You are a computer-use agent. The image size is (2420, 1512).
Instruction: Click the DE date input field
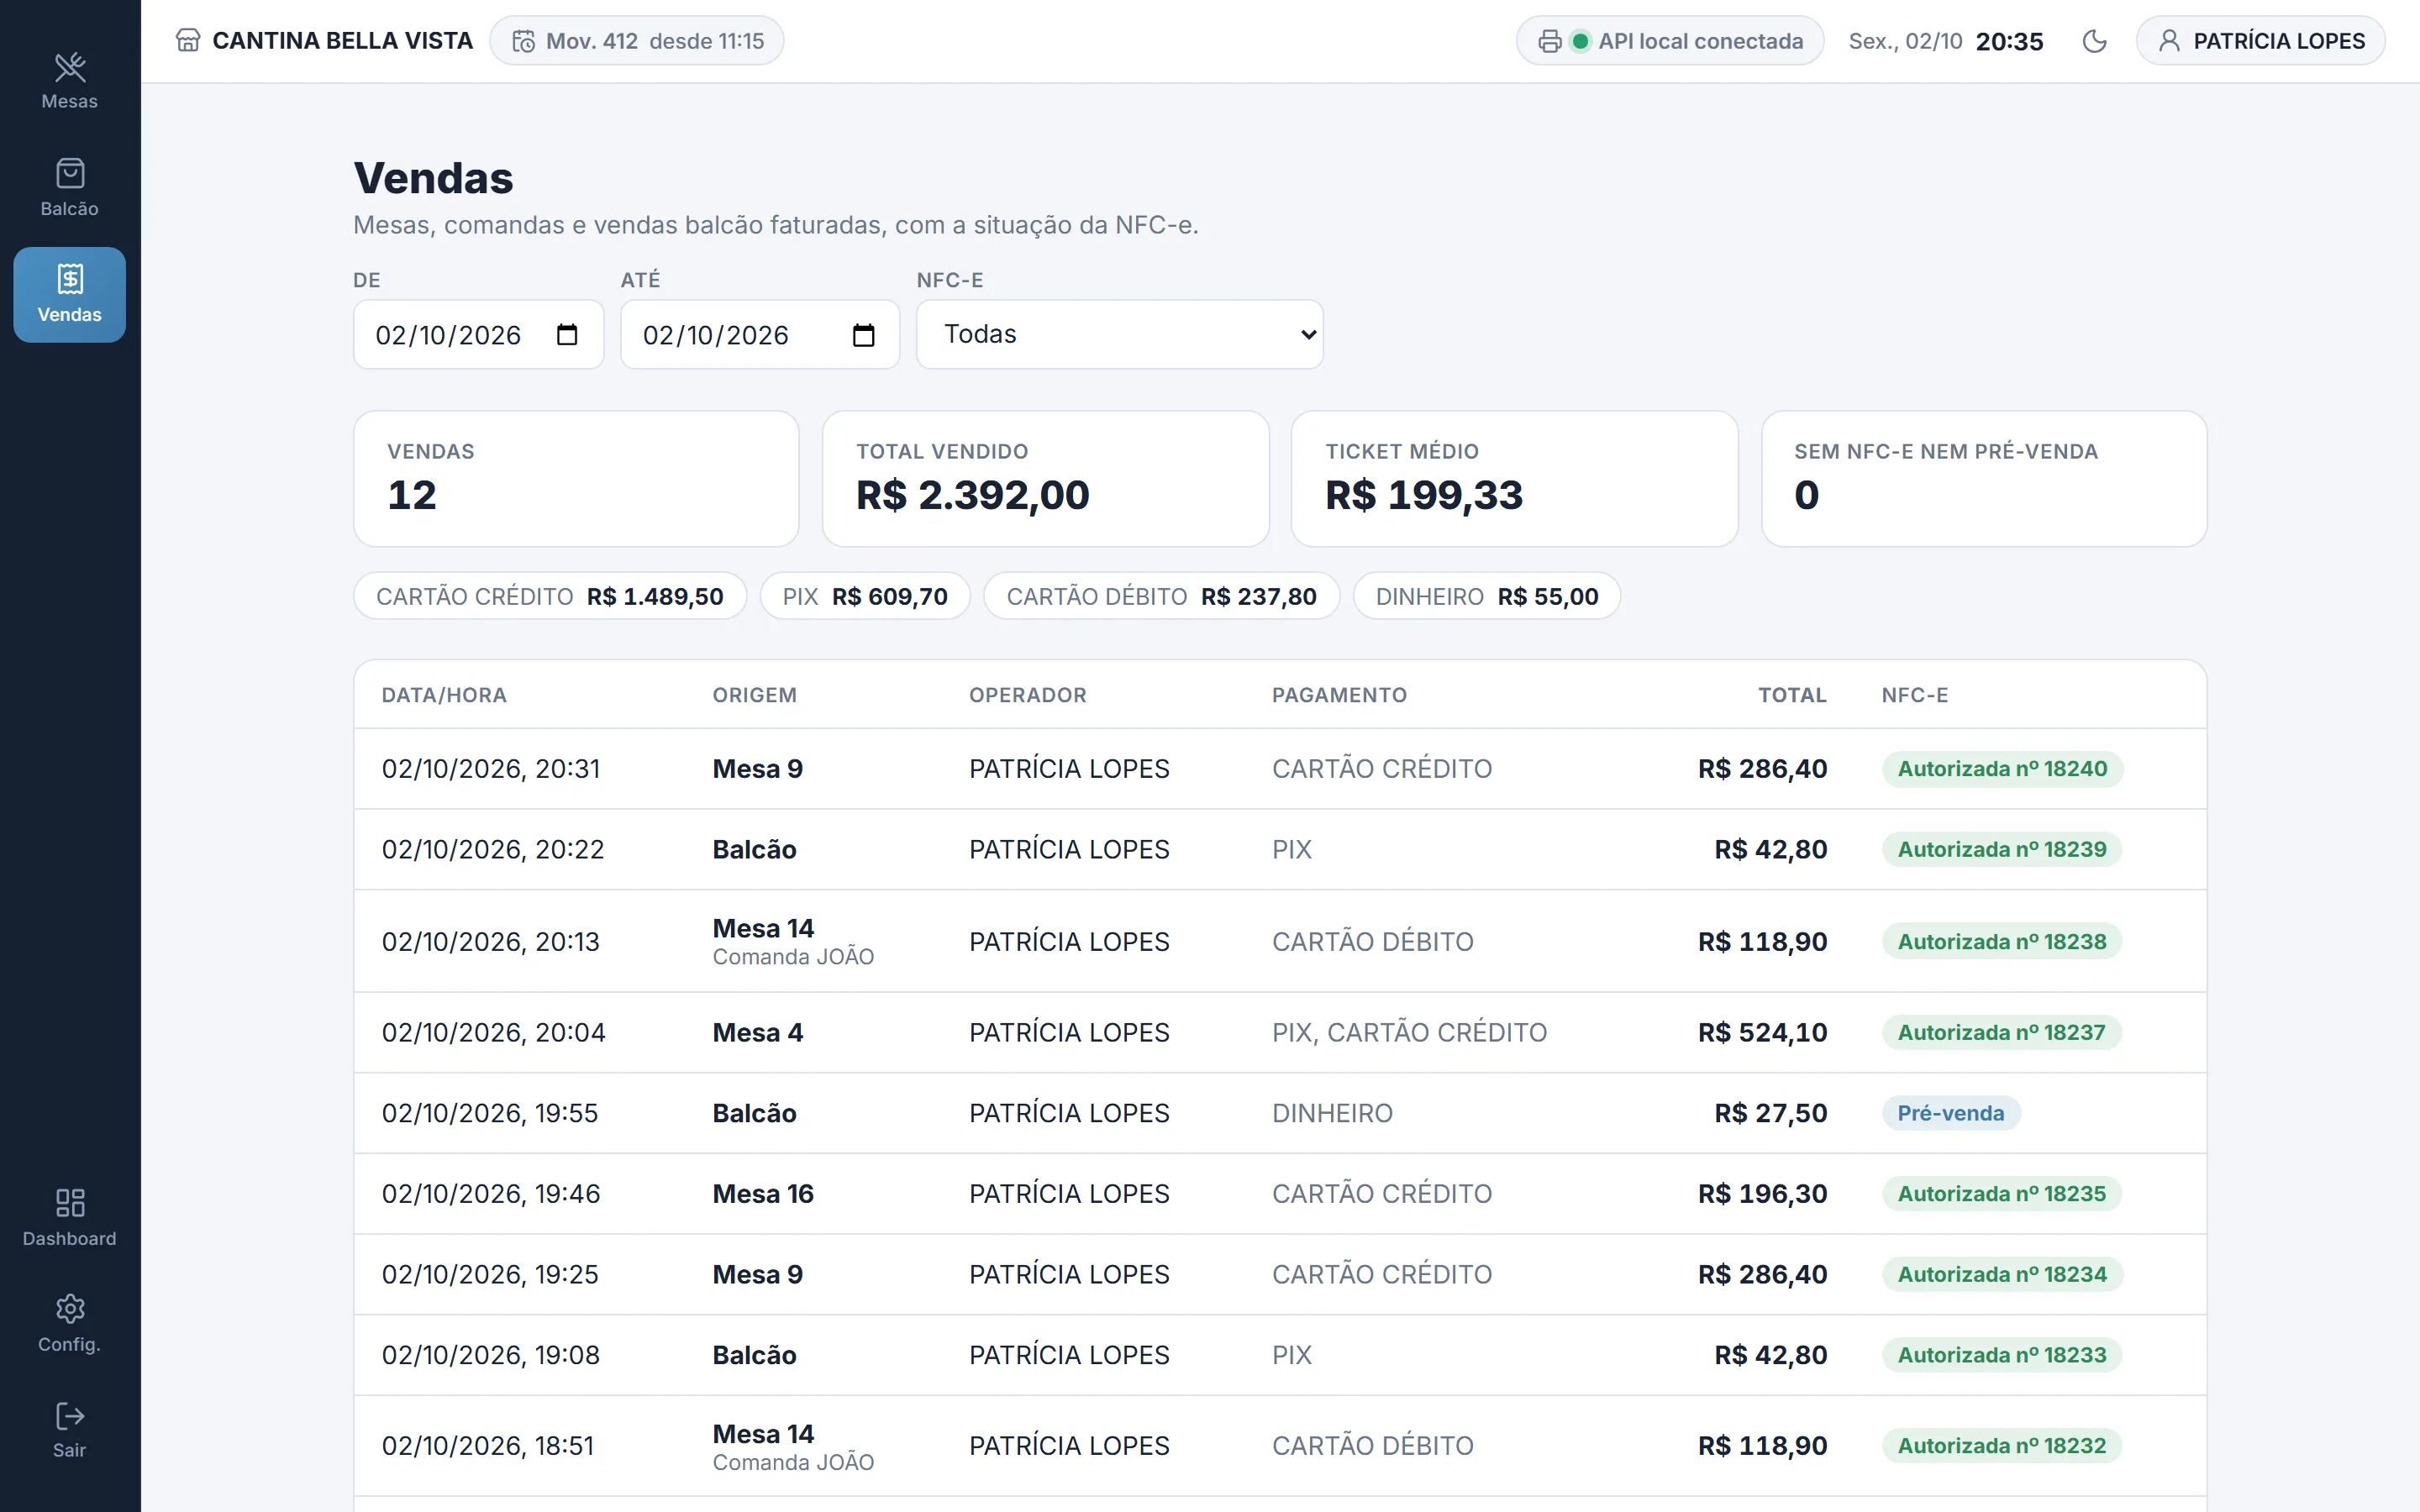(478, 335)
